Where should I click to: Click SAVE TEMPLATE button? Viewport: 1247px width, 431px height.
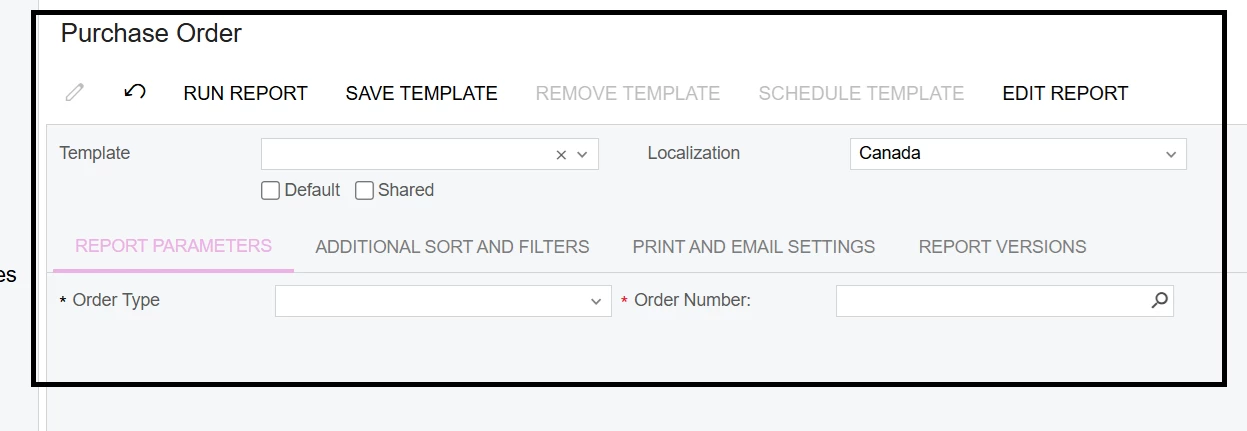coord(422,93)
